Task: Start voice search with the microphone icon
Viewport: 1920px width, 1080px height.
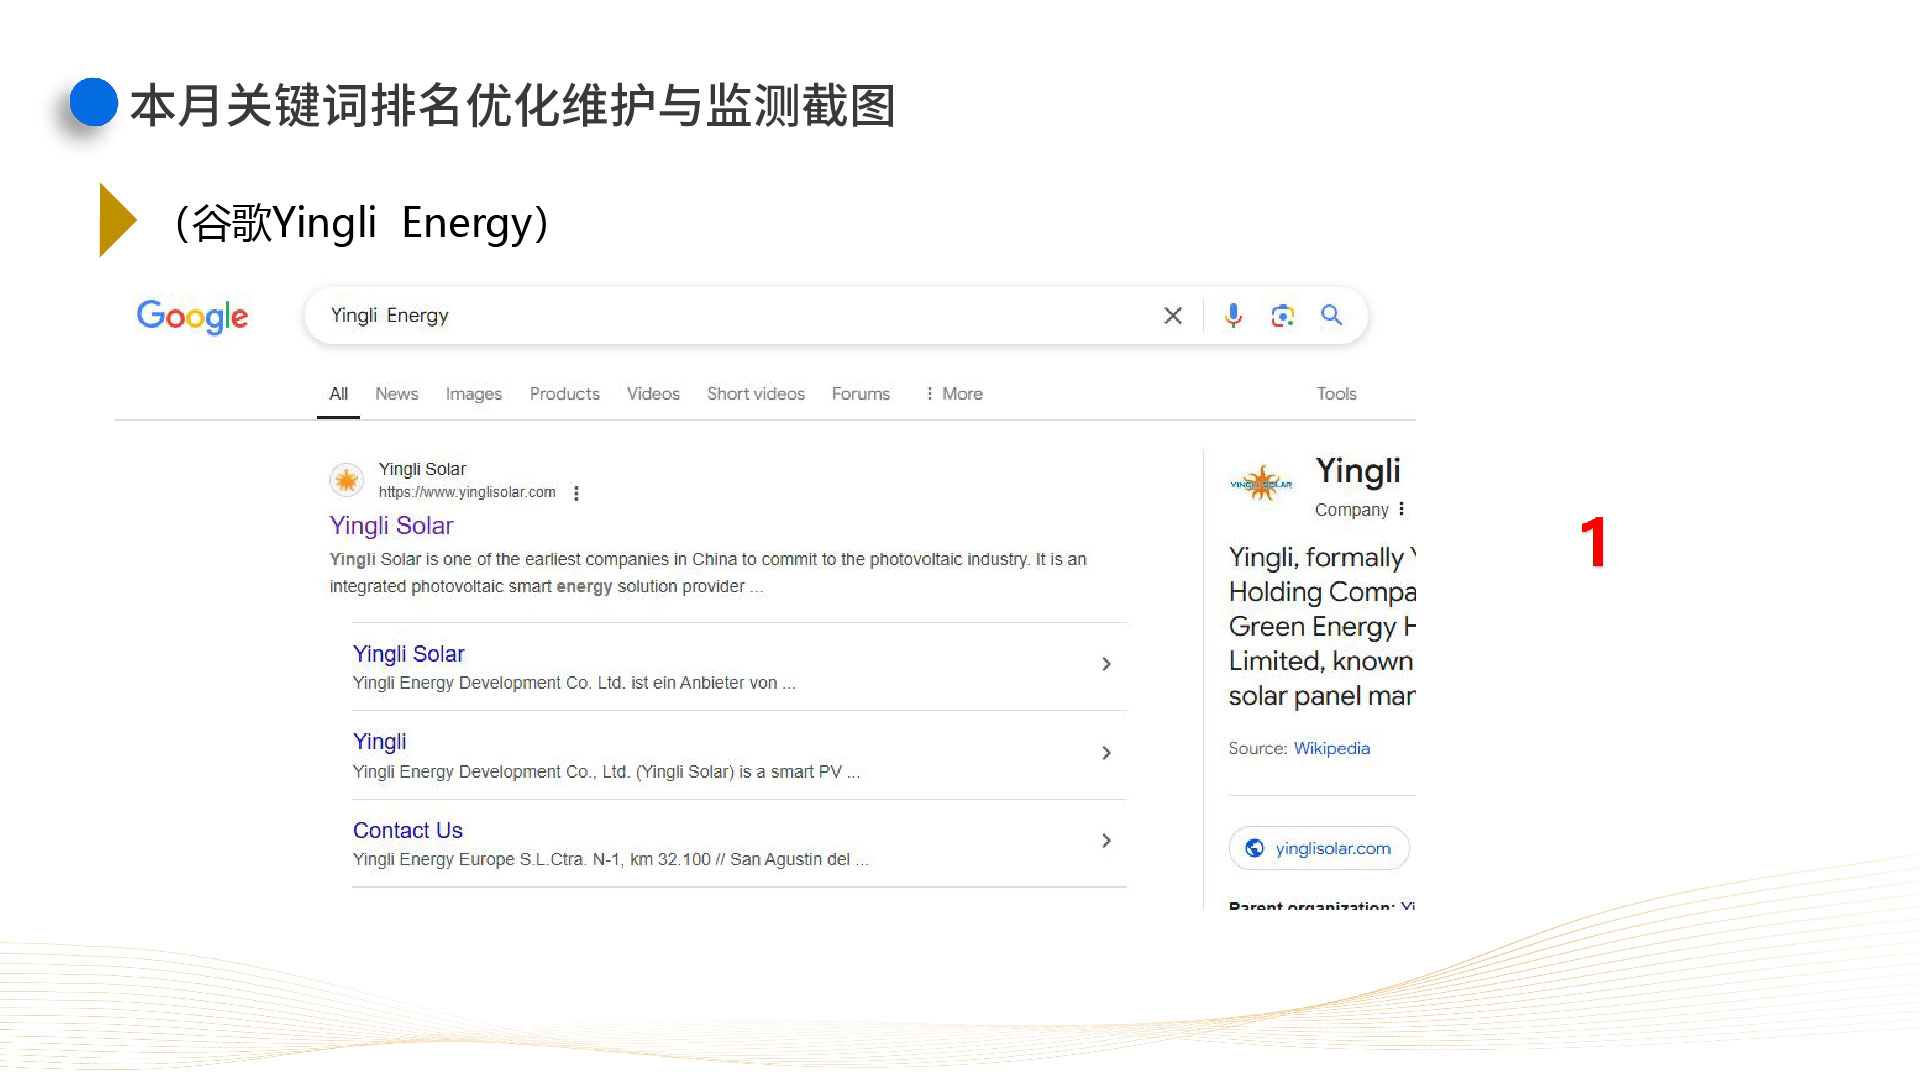Action: (1233, 316)
